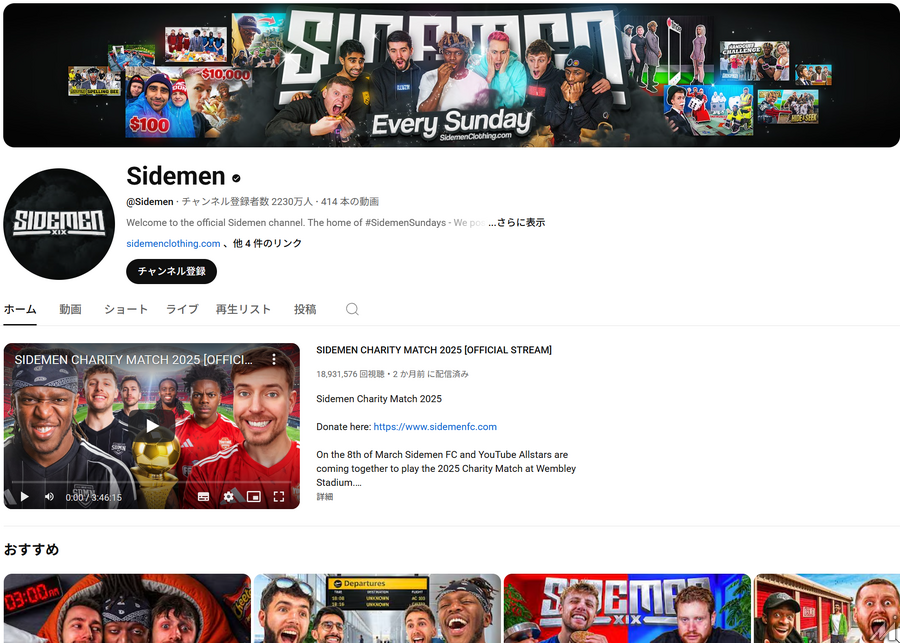Open recommended video with Sidemen XIX logo
The height and width of the screenshot is (643, 900).
click(627, 609)
